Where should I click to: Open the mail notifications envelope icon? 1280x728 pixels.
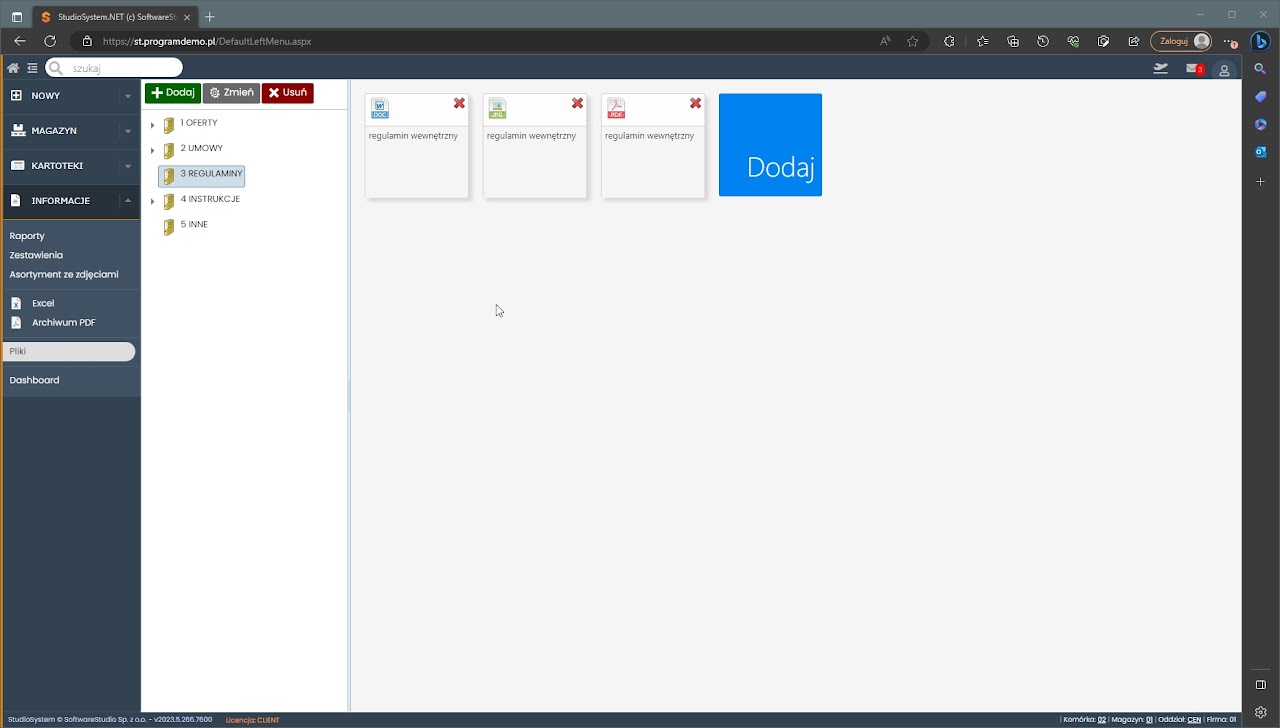point(1193,69)
